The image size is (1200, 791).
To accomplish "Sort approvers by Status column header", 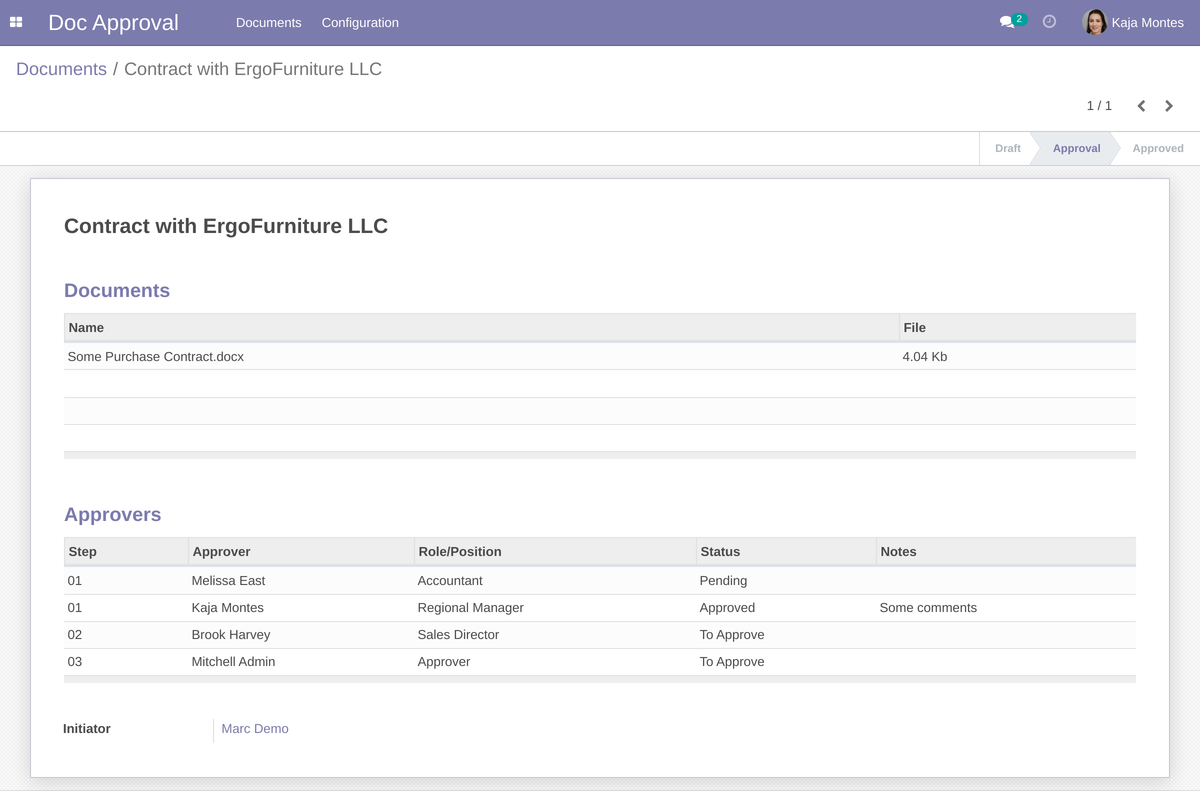I will 720,551.
